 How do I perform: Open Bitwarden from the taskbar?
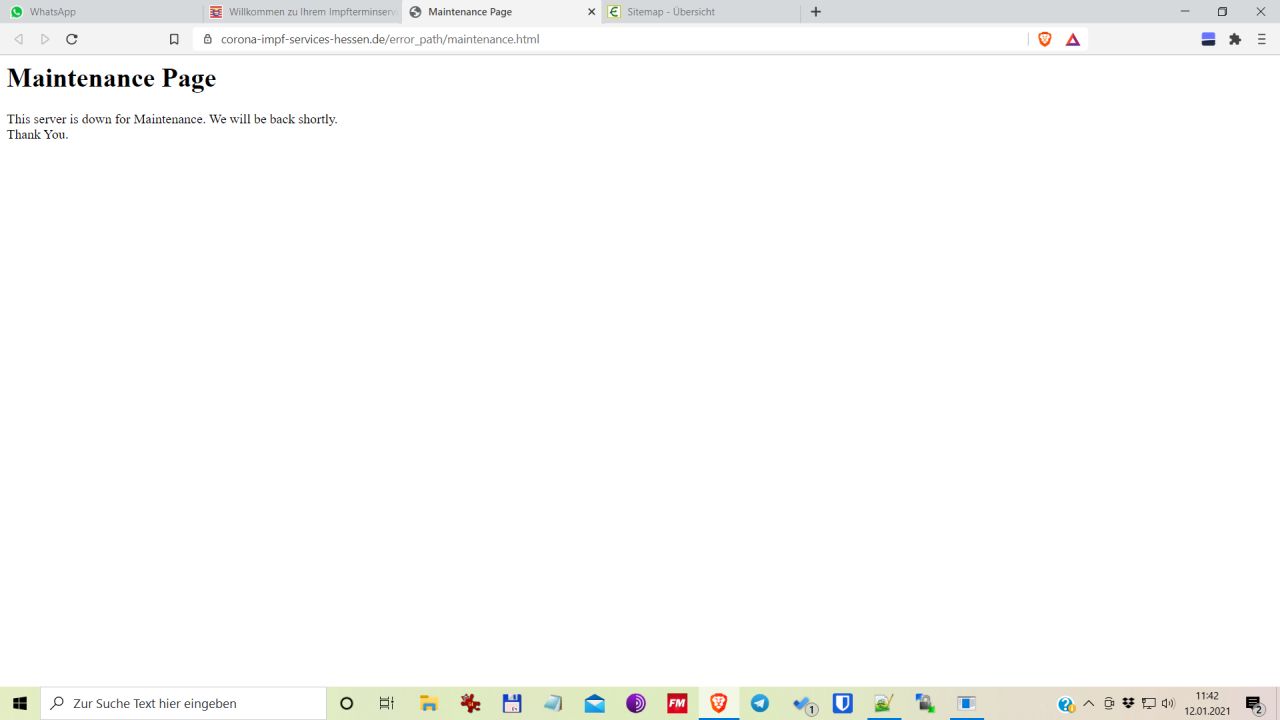pos(843,703)
